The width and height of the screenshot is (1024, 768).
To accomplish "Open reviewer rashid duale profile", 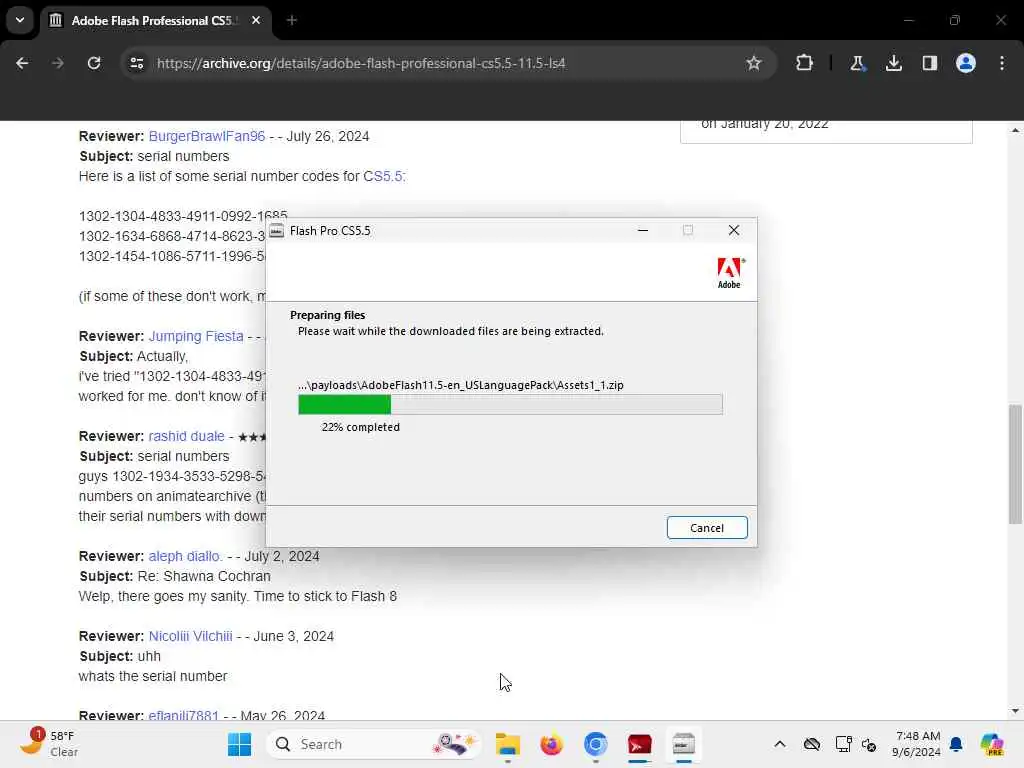I will click(186, 436).
